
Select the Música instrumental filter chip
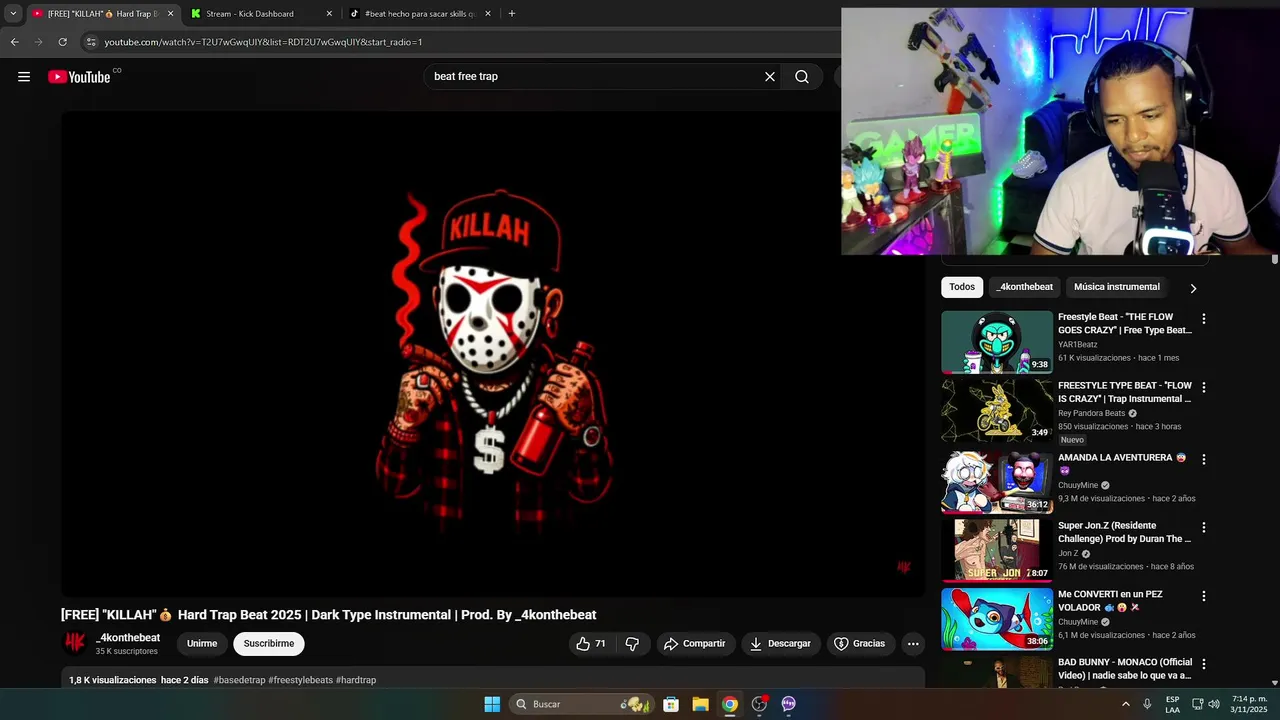tap(1117, 287)
